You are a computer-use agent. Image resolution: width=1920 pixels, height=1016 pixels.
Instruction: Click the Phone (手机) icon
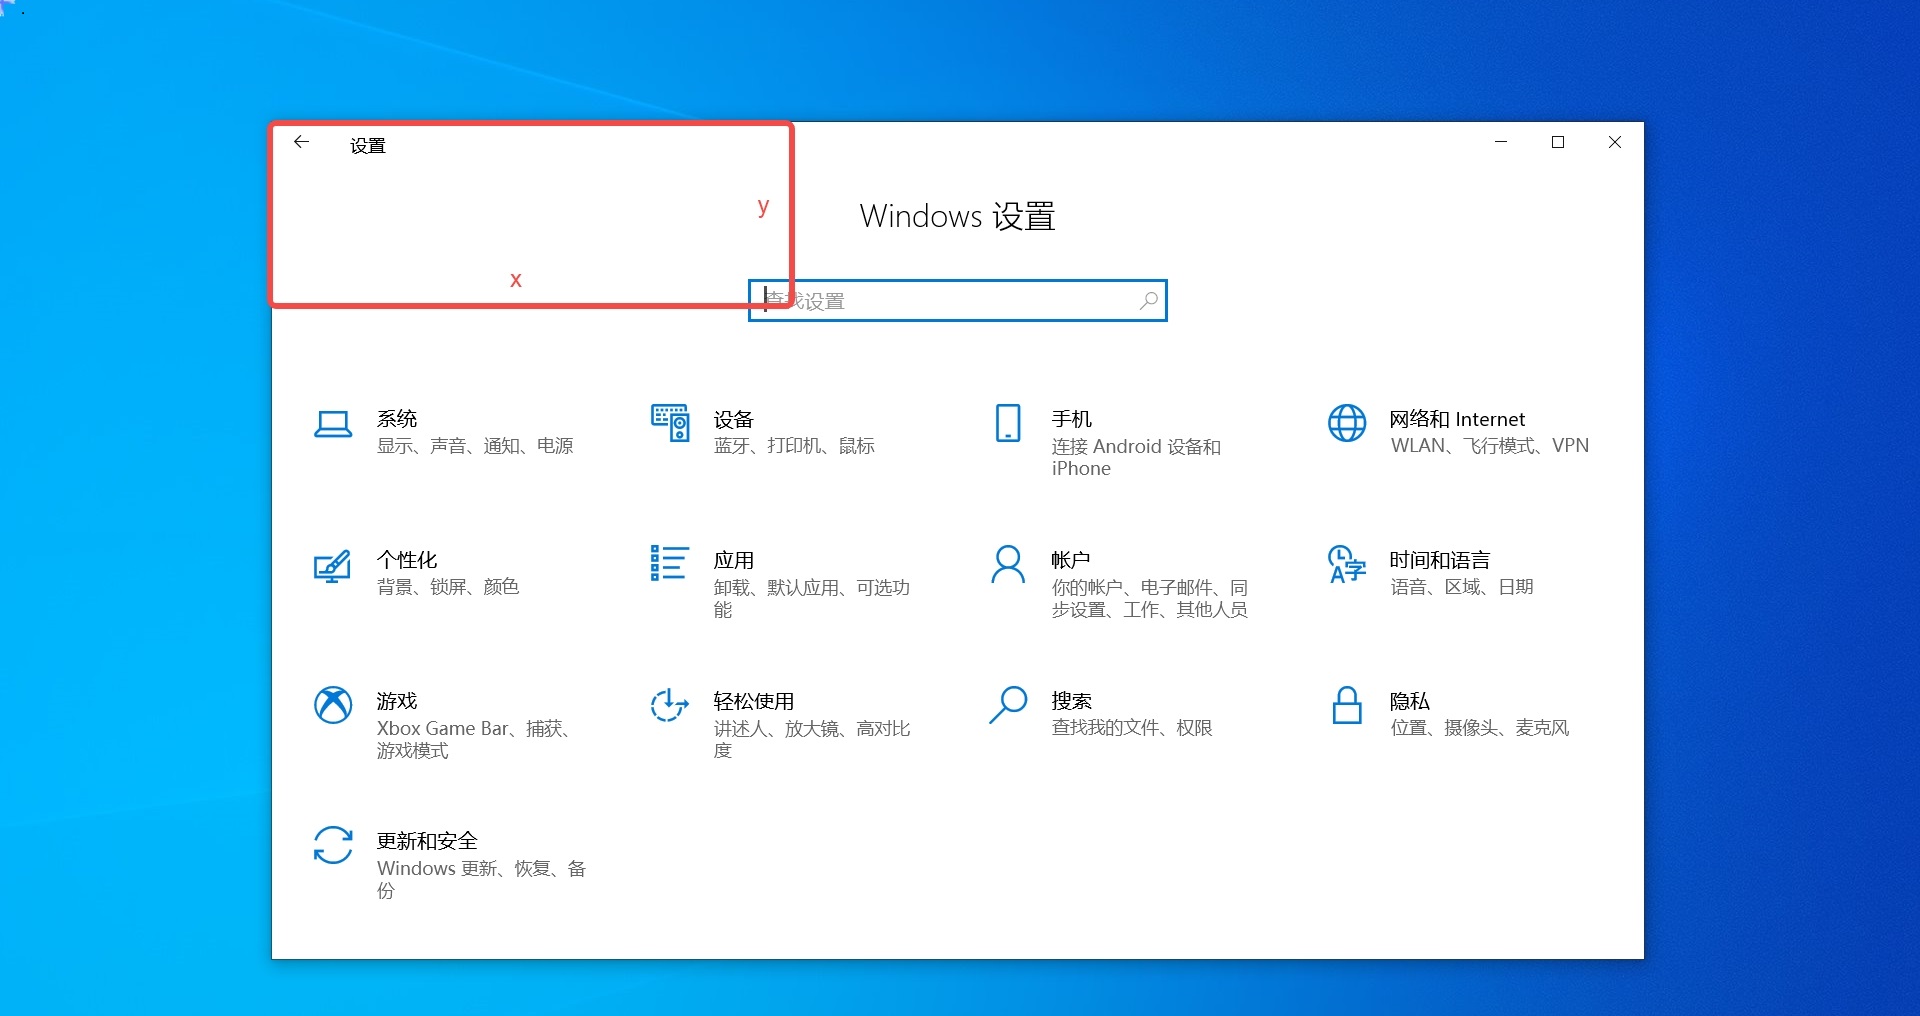tap(1008, 423)
